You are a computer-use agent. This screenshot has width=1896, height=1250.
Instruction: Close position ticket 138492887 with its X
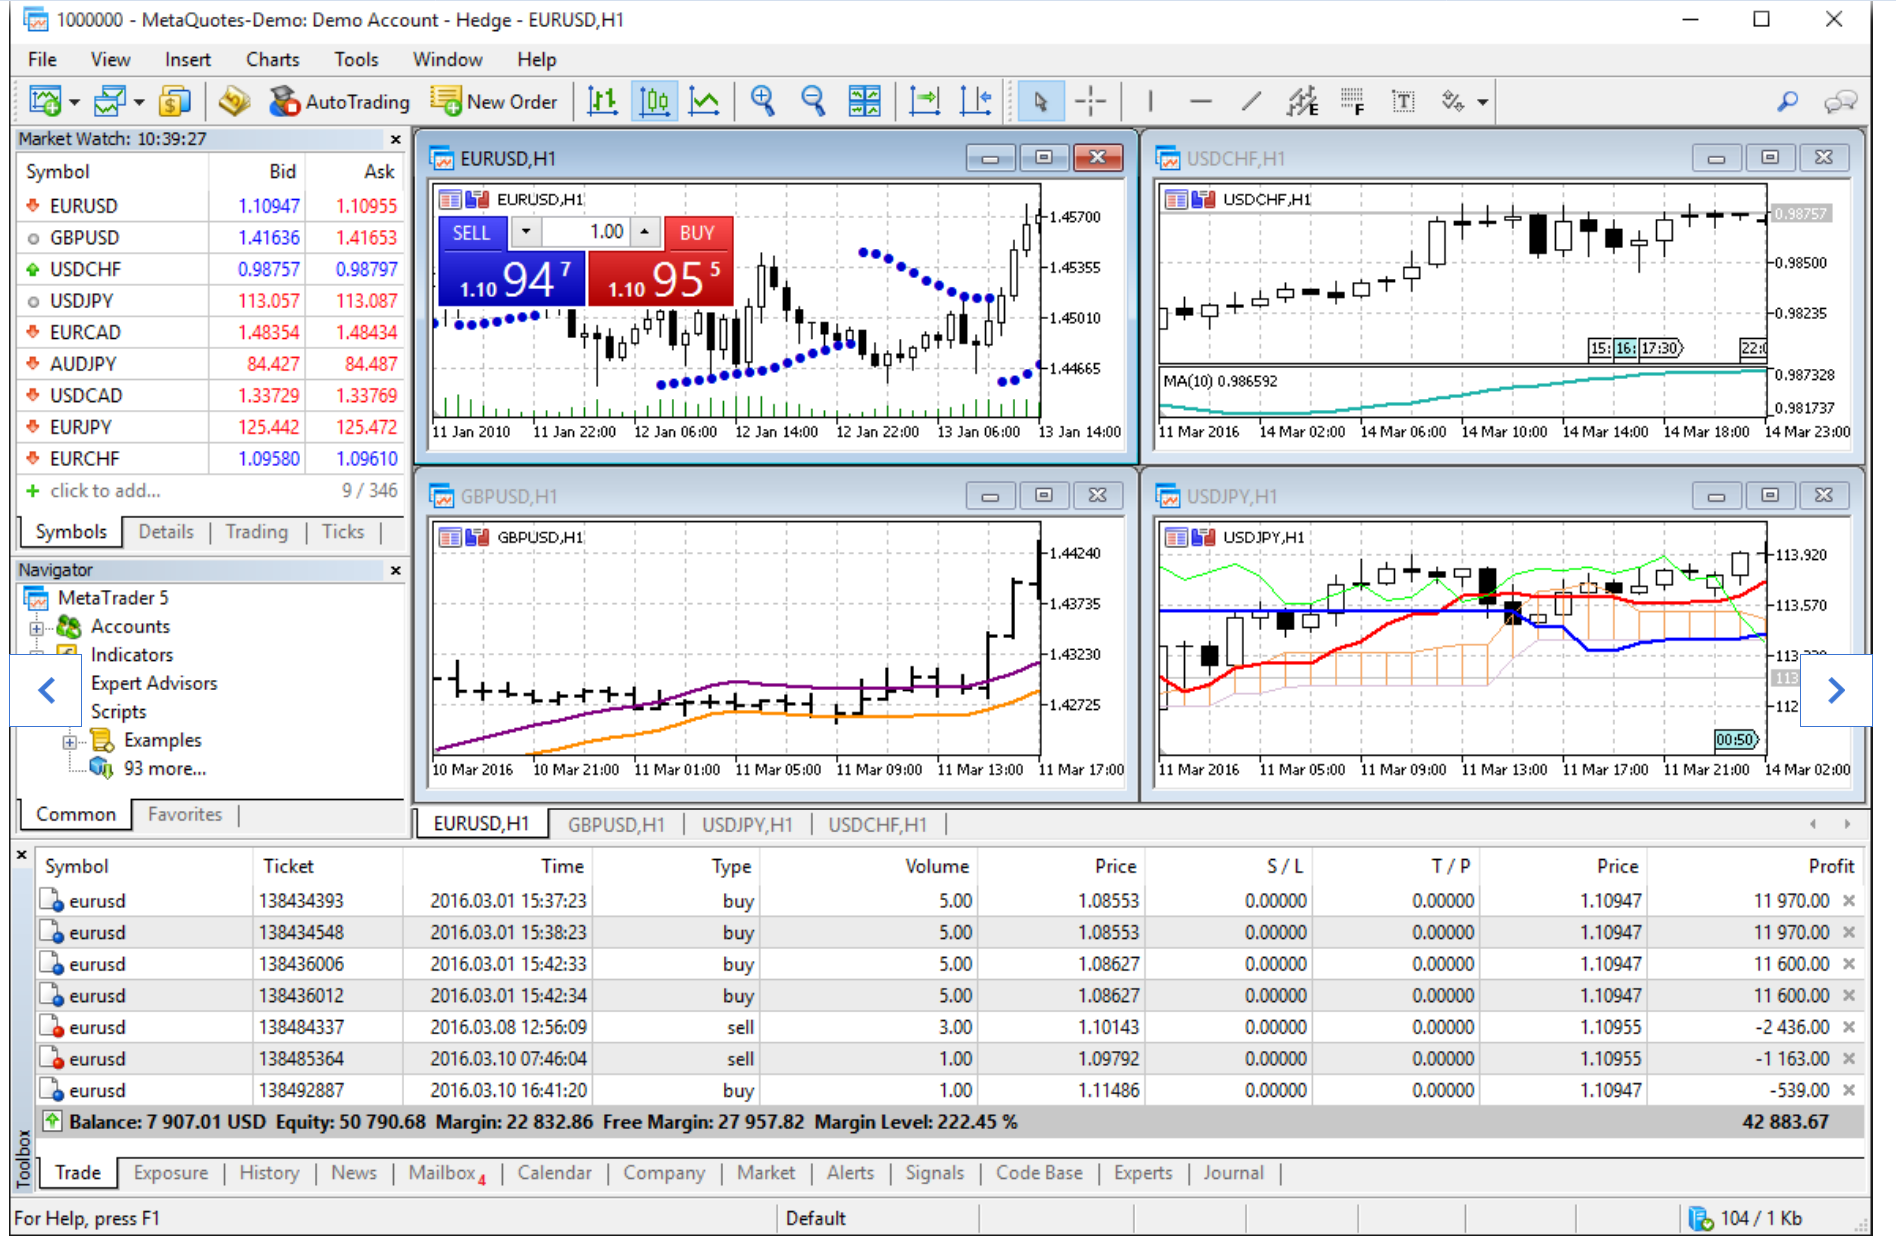[1849, 1090]
